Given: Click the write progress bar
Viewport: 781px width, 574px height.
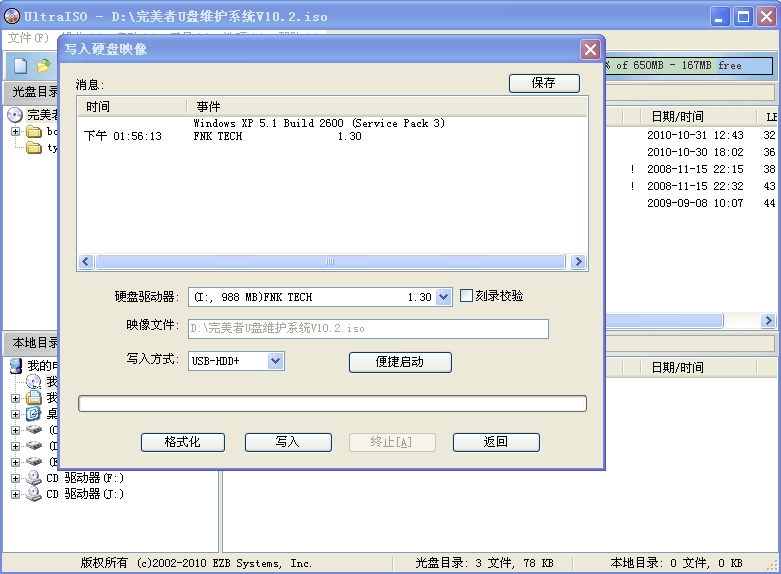Looking at the screenshot, I should (x=332, y=404).
